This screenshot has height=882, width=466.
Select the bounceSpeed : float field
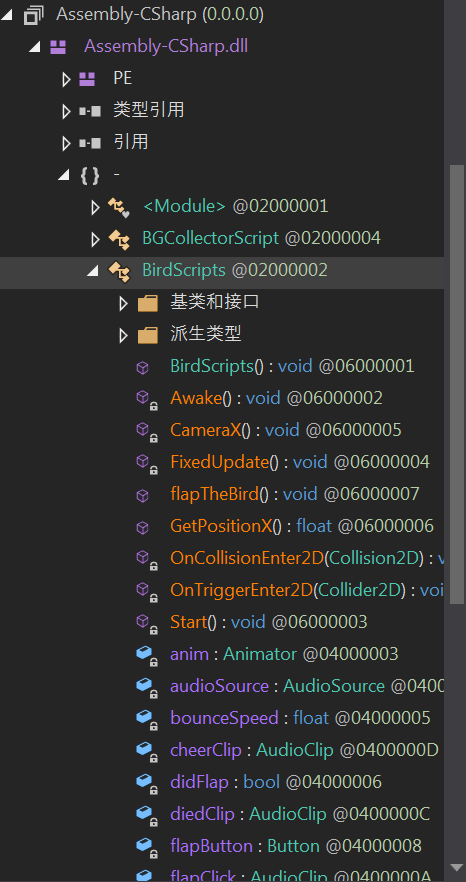pos(300,719)
